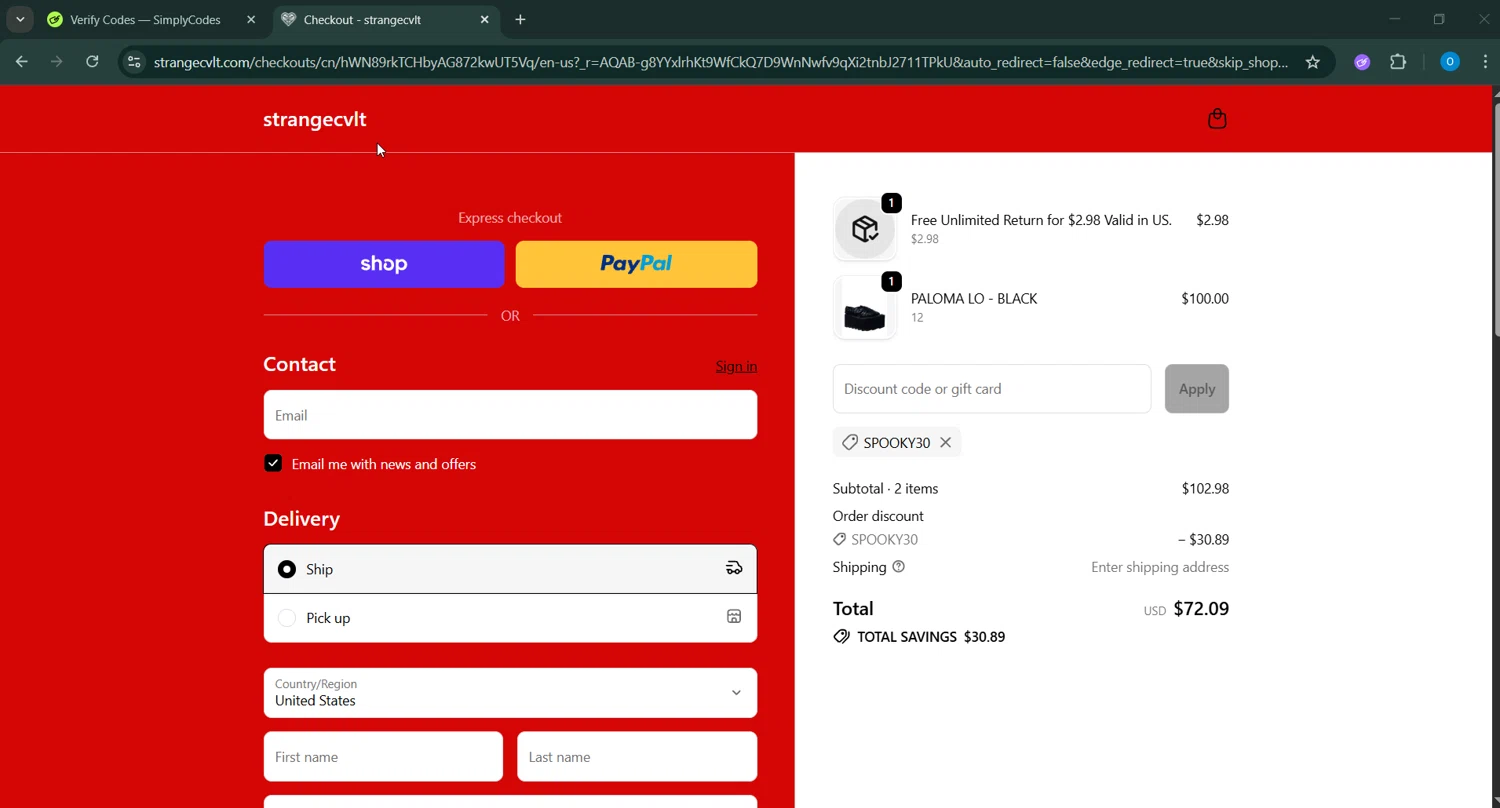Click the shipping help question mark icon
Image resolution: width=1500 pixels, height=808 pixels.
[x=898, y=567]
